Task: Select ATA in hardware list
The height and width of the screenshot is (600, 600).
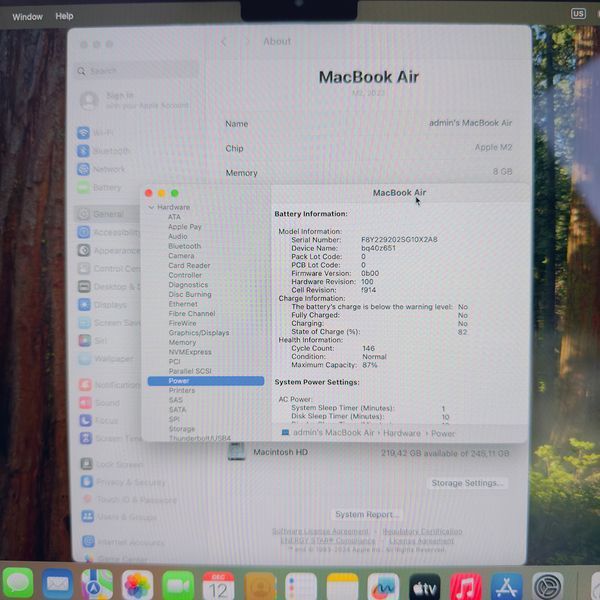Action: [x=174, y=217]
